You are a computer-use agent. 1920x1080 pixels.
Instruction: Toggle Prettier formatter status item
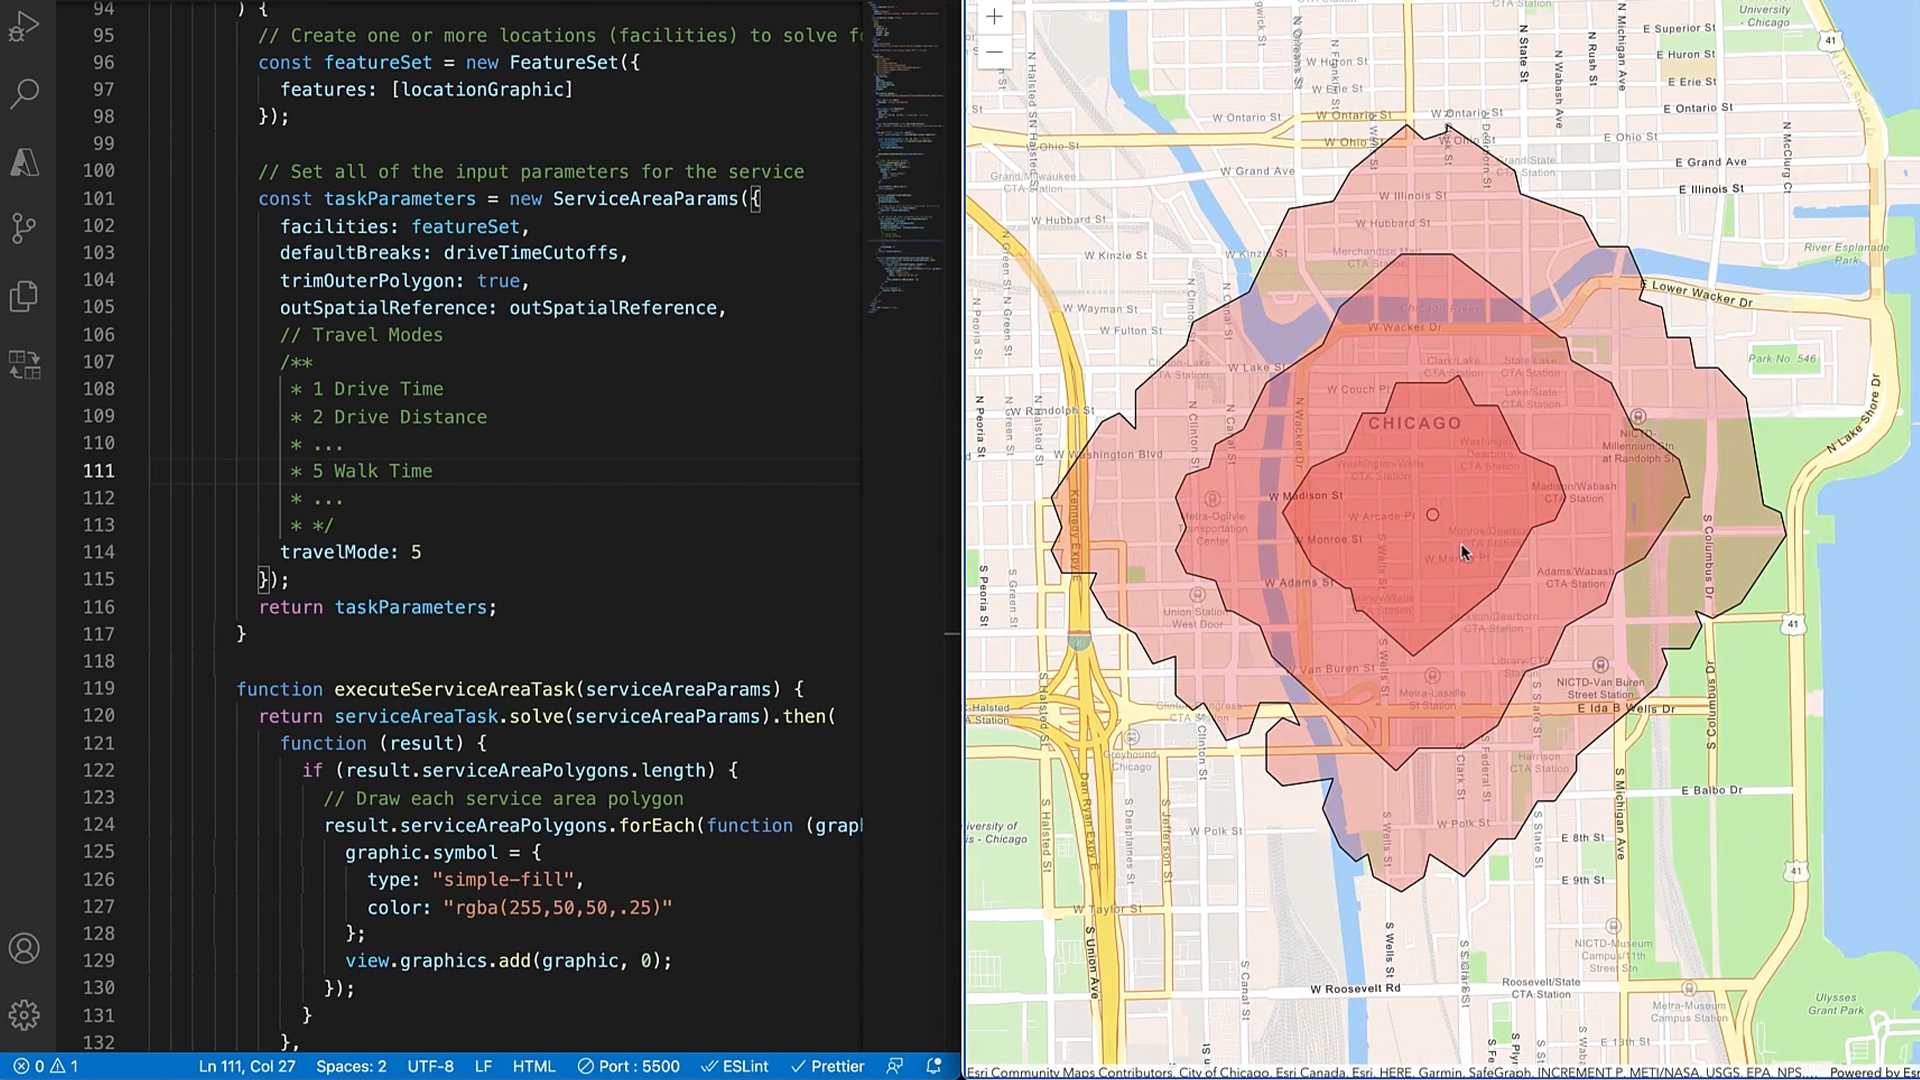pyautogui.click(x=828, y=1066)
